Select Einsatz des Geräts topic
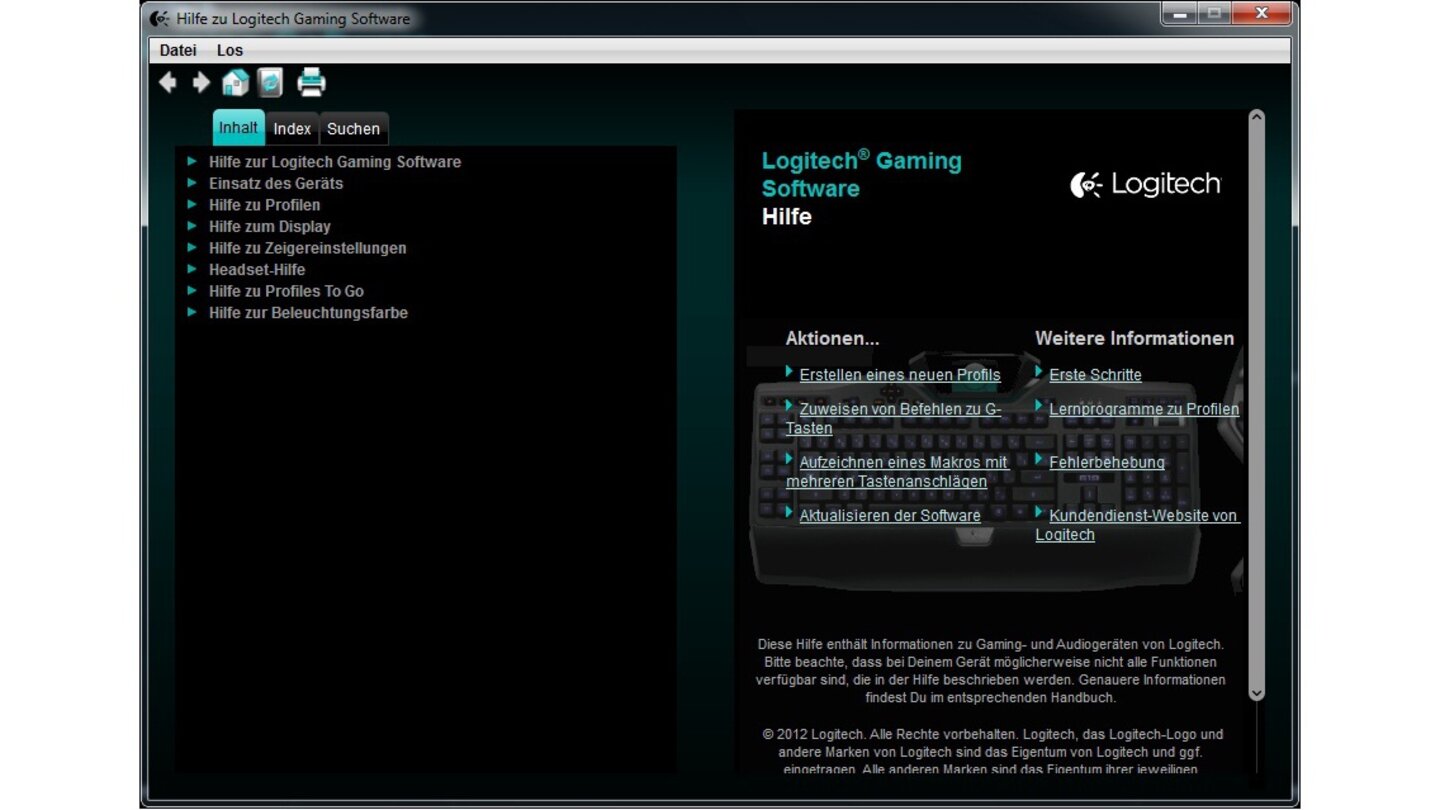This screenshot has height=810, width=1440. 276,183
